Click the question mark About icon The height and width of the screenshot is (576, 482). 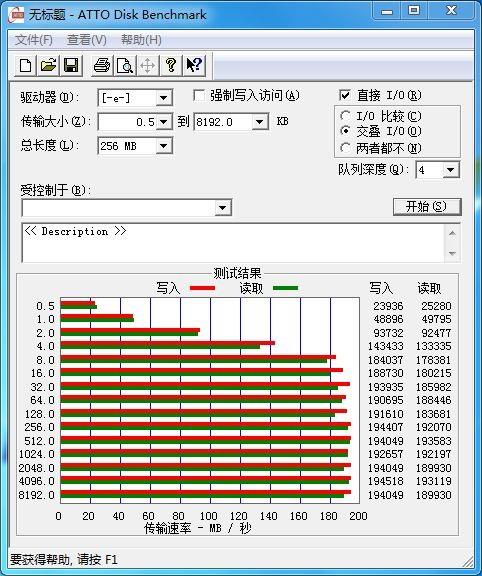[x=170, y=65]
